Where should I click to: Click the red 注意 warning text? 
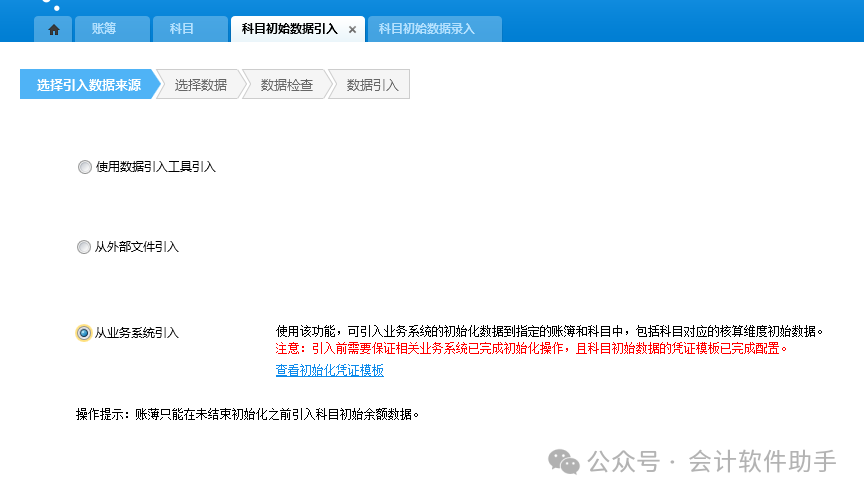click(531, 349)
